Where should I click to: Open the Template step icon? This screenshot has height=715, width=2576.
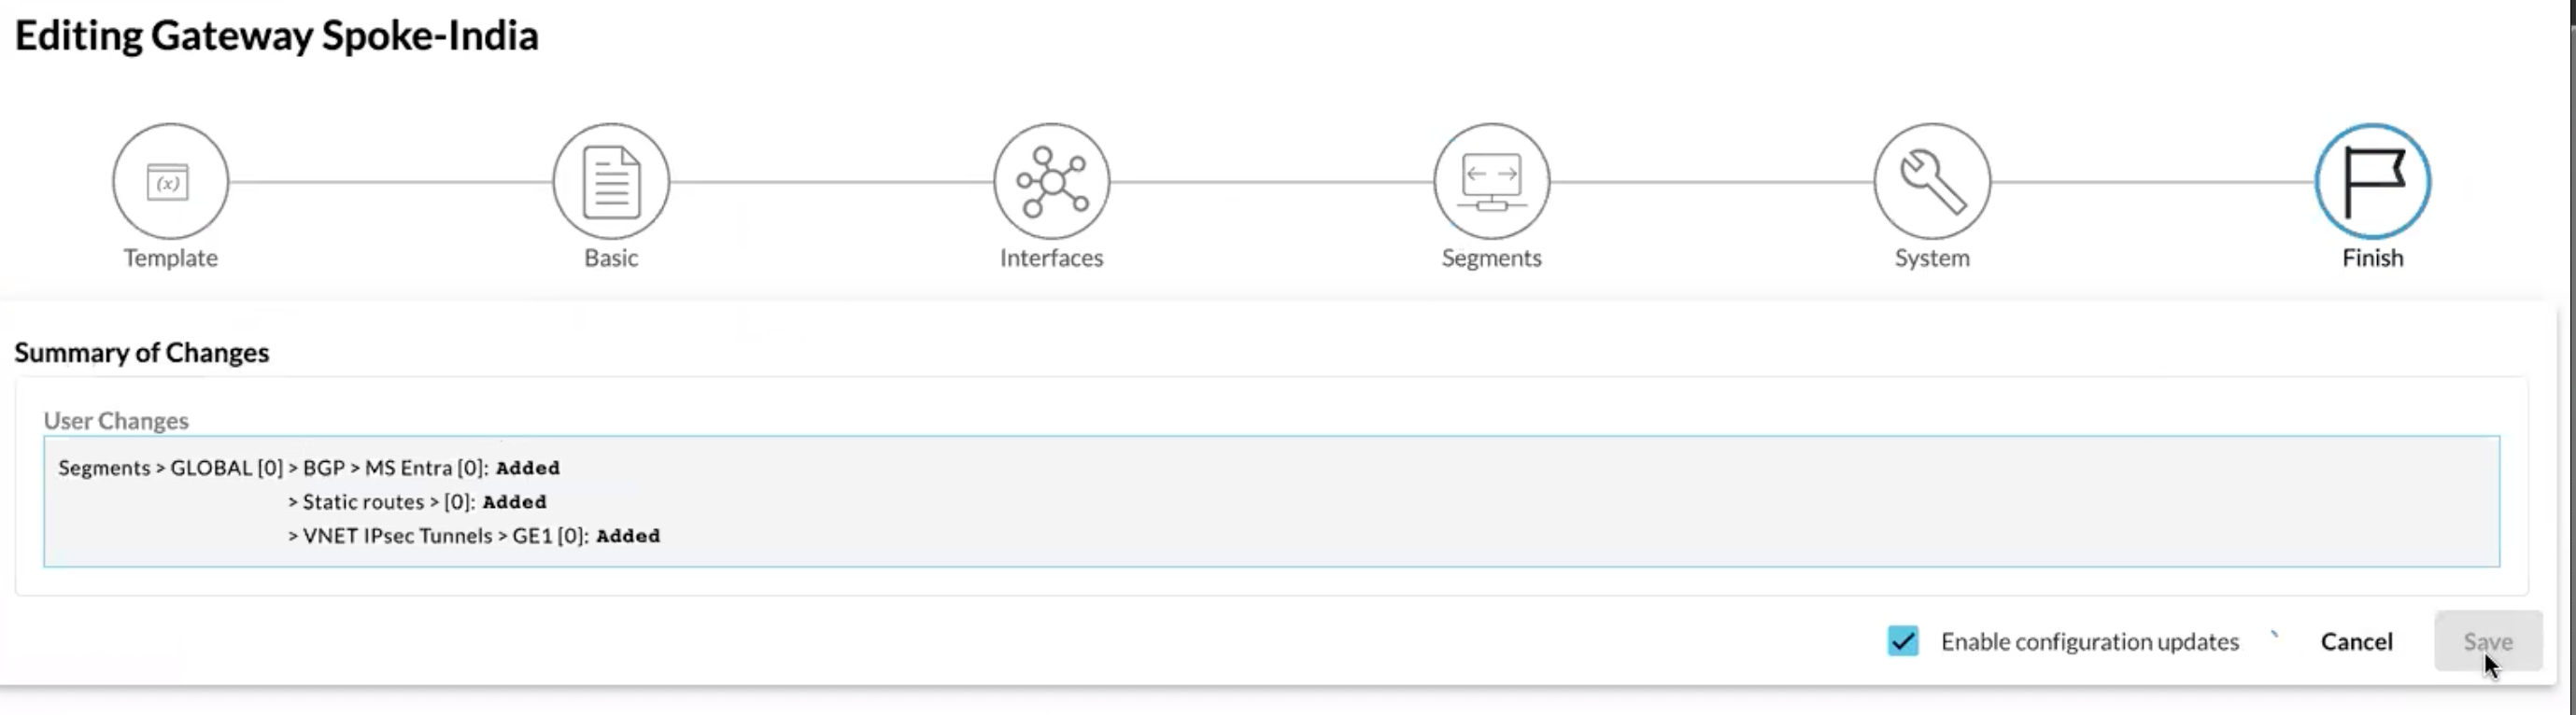[x=170, y=182]
